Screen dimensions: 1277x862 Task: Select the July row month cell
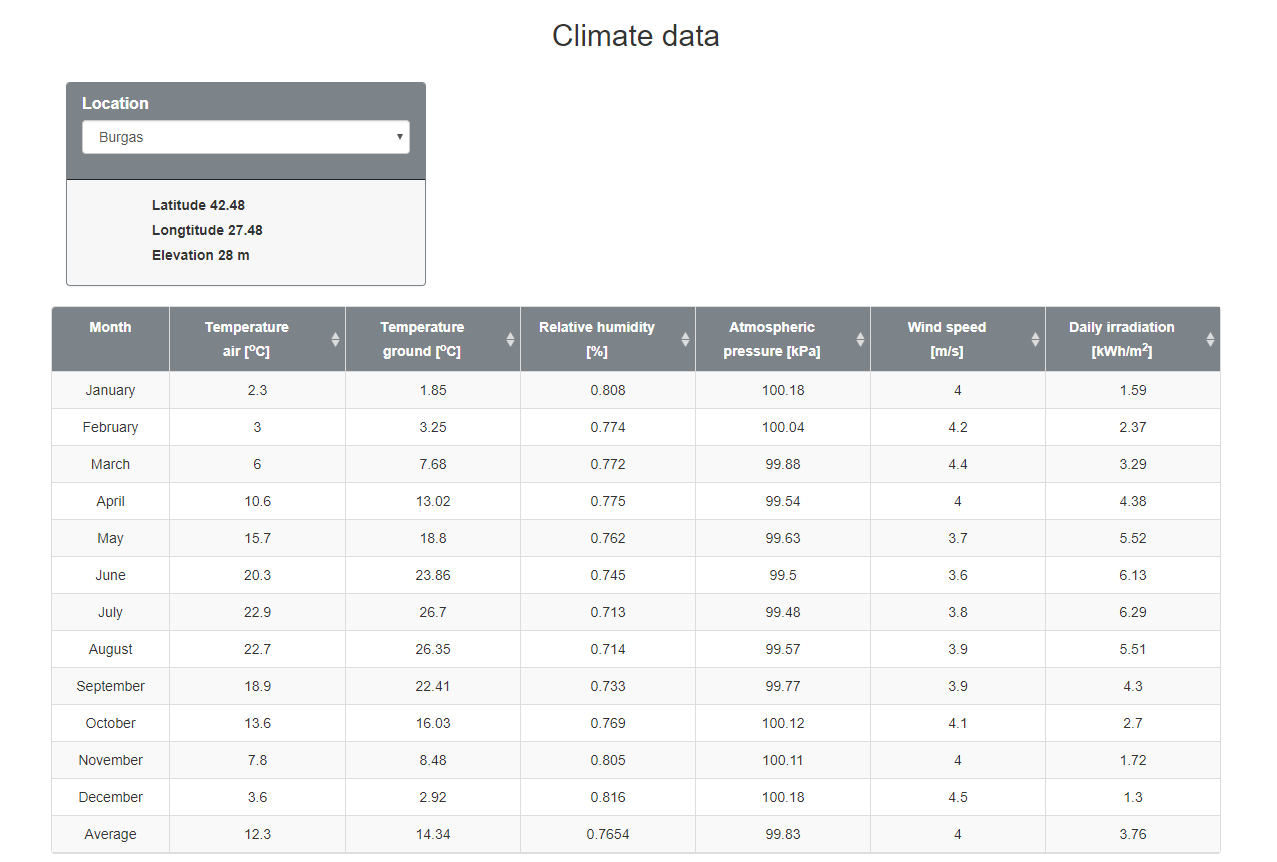(x=111, y=612)
